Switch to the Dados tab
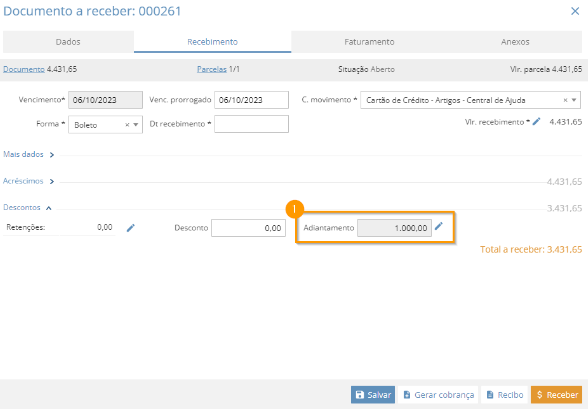588x409 pixels. click(x=68, y=42)
